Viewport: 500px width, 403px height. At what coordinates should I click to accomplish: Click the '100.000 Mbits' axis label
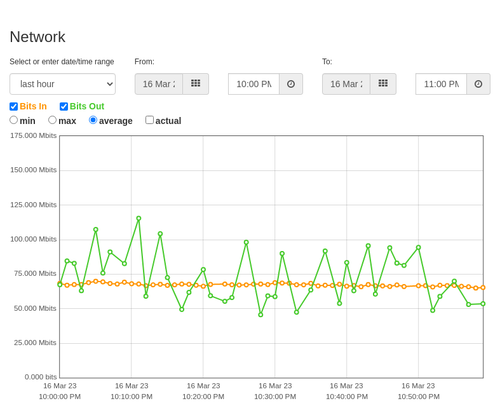[33, 239]
